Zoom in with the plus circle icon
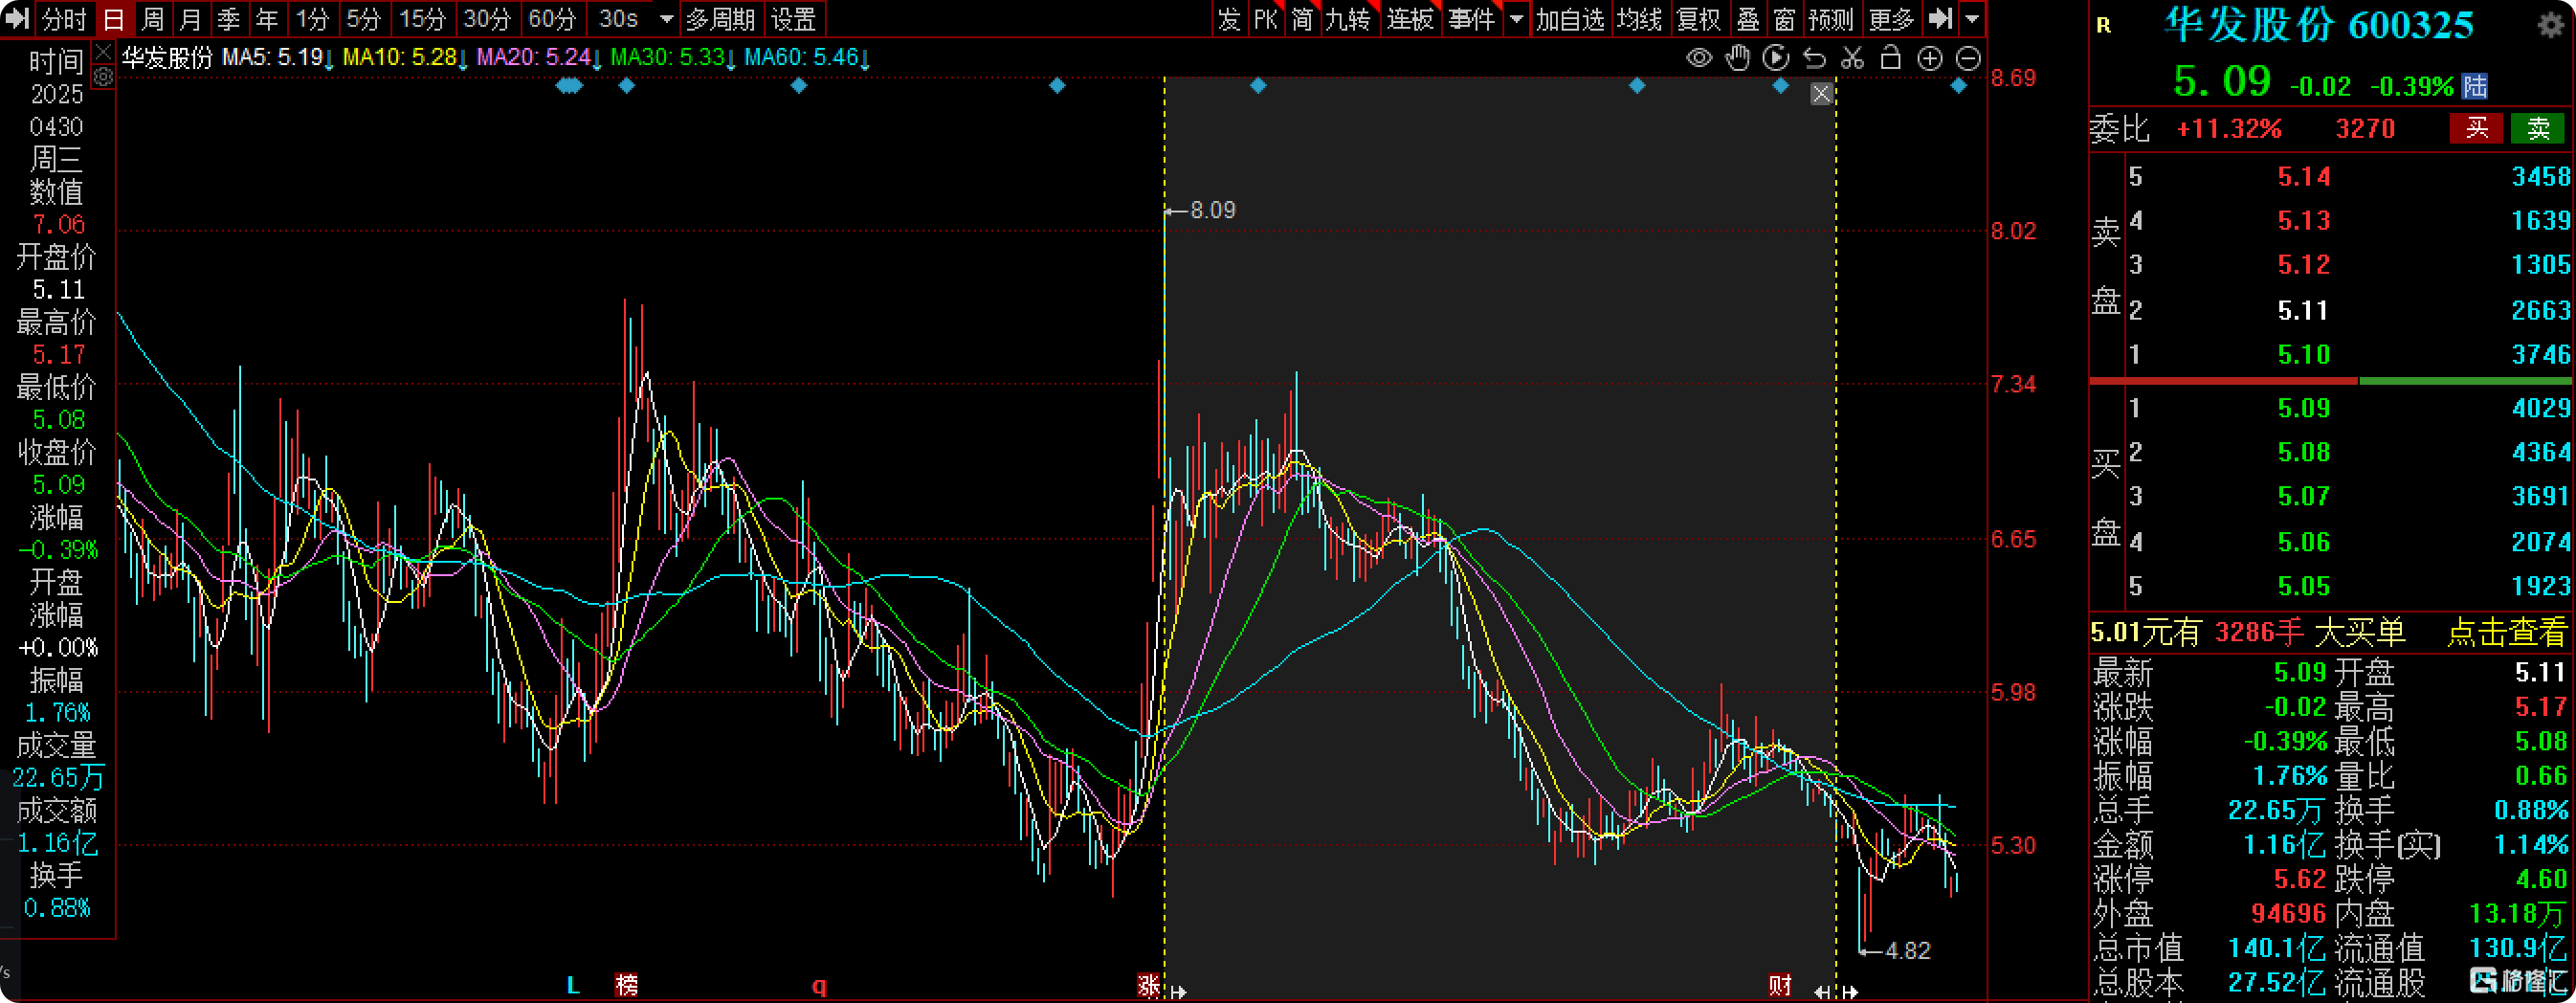 (x=1929, y=58)
